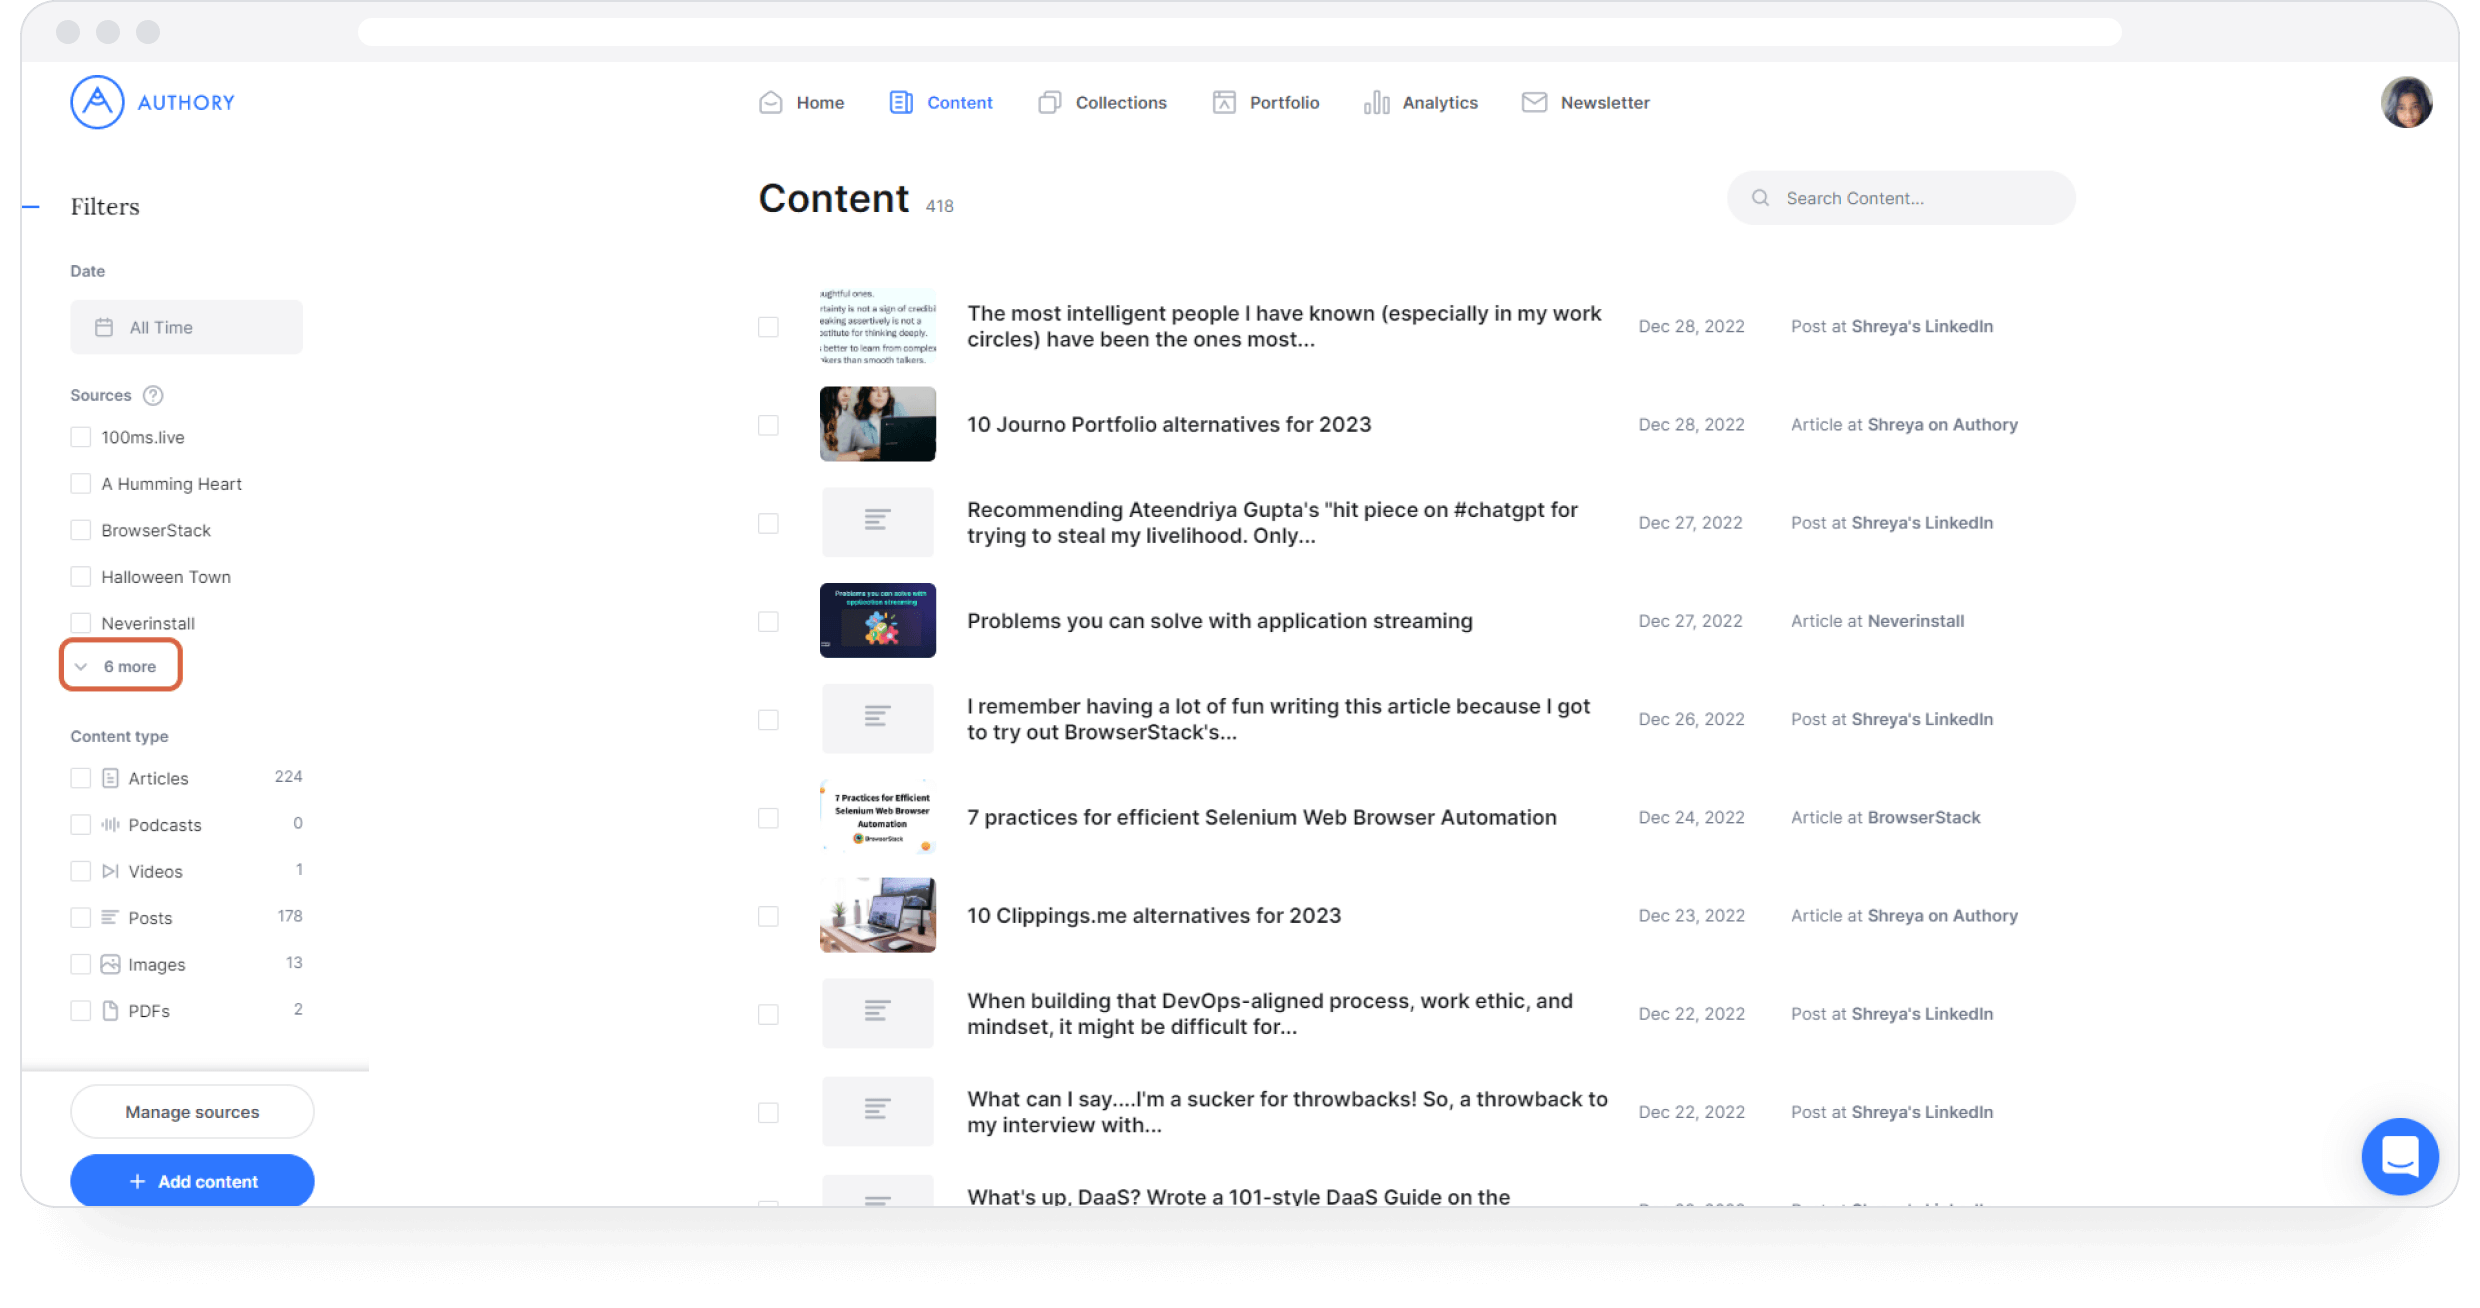Click the Home house icon
2480x1308 pixels.
tap(770, 102)
